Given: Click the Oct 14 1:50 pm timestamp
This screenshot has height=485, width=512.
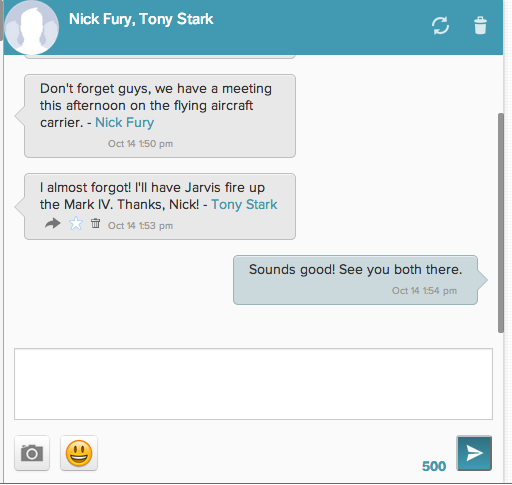Looking at the screenshot, I should point(140,144).
